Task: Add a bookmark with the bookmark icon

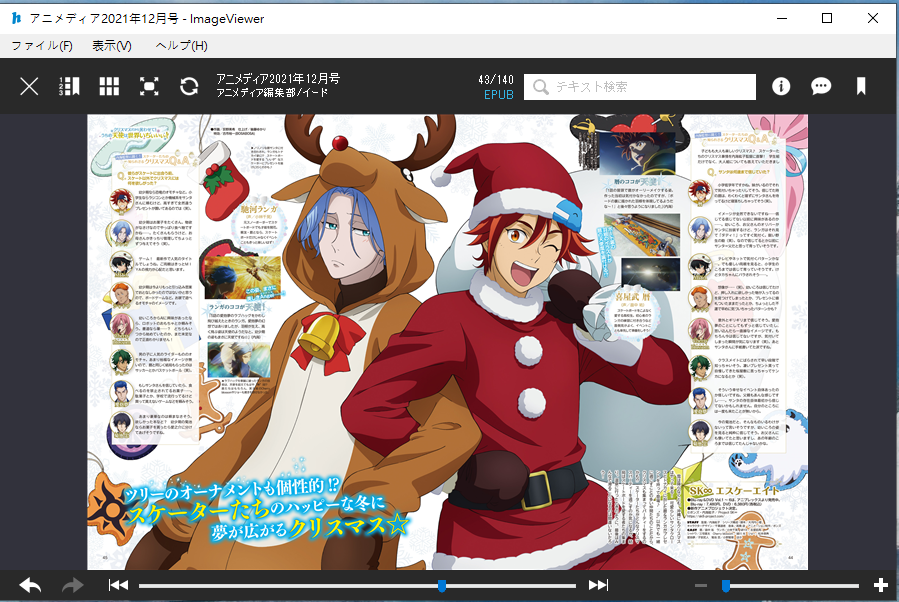Action: tap(861, 87)
